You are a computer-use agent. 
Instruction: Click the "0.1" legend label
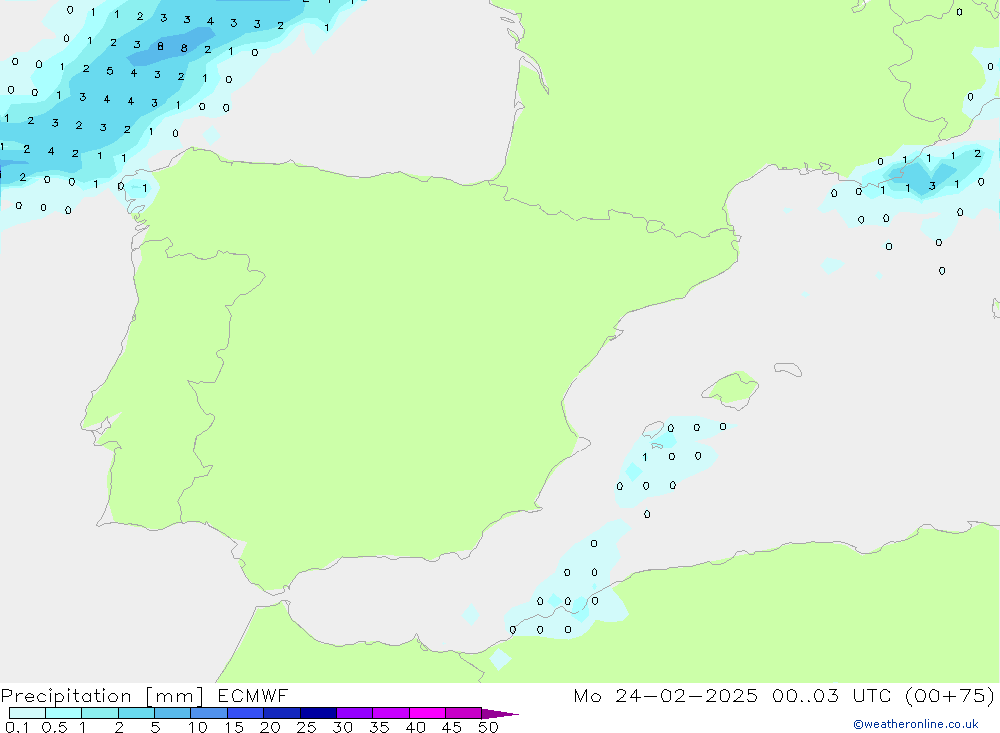[x=17, y=727]
